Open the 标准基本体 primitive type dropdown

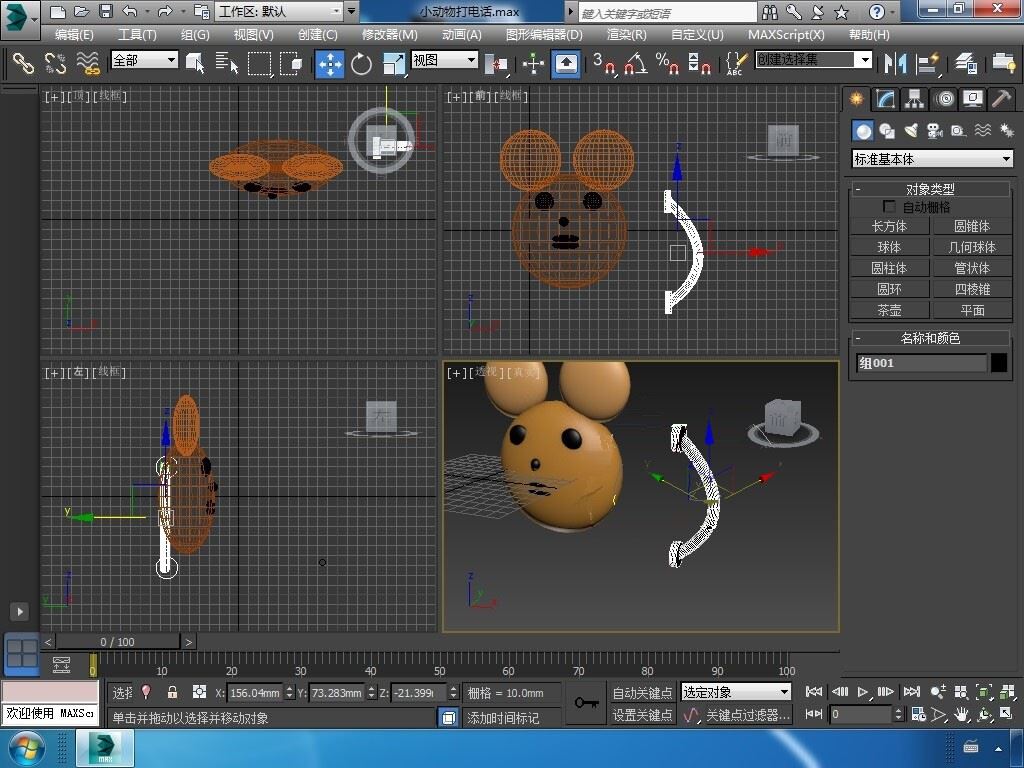[933, 159]
